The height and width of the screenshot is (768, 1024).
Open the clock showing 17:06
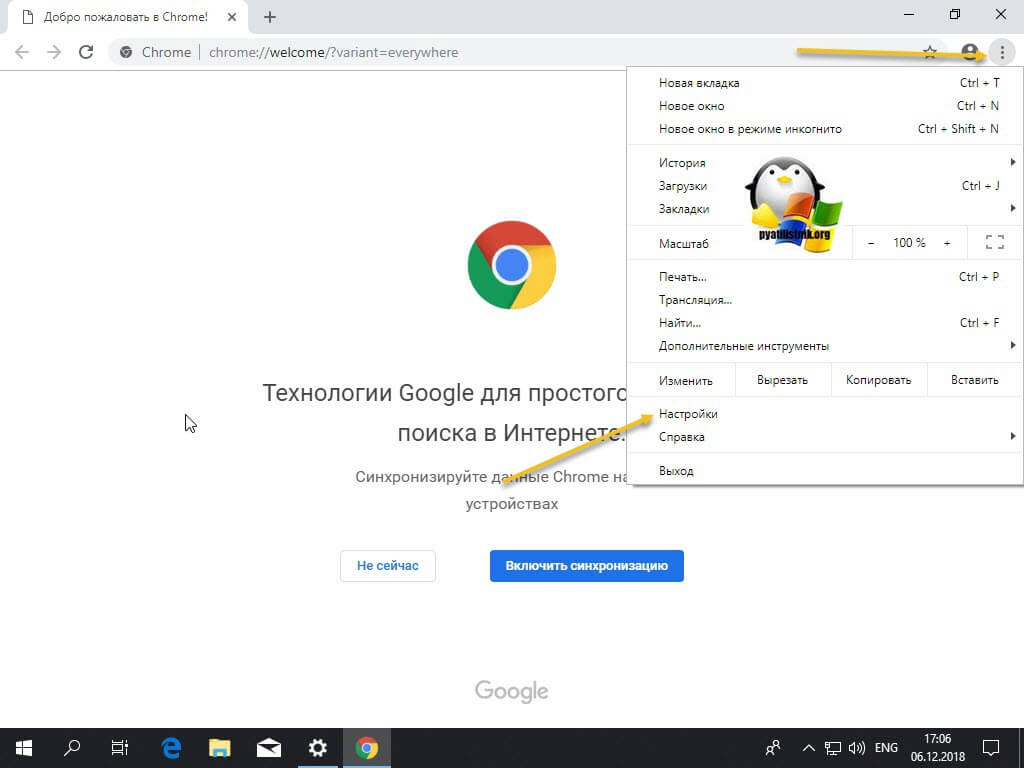[938, 748]
